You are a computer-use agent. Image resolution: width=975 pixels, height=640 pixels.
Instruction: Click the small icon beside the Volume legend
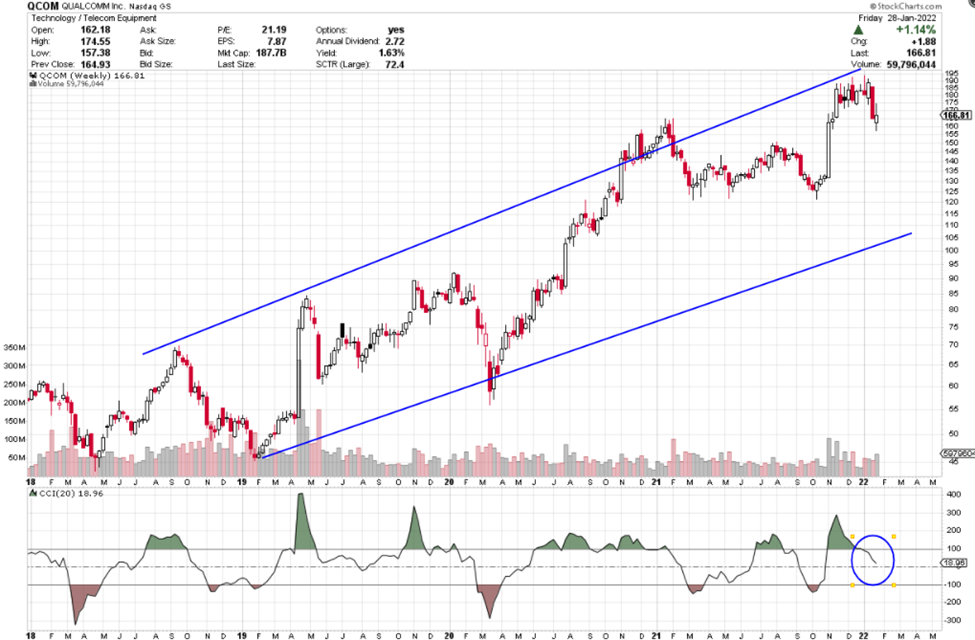coord(34,83)
